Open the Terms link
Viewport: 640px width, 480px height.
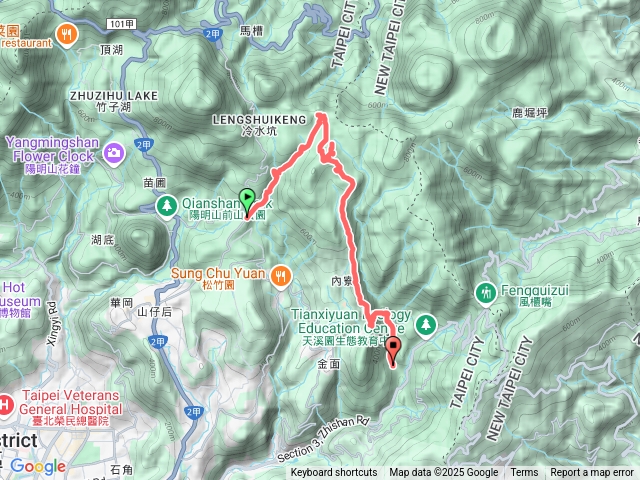point(524,473)
